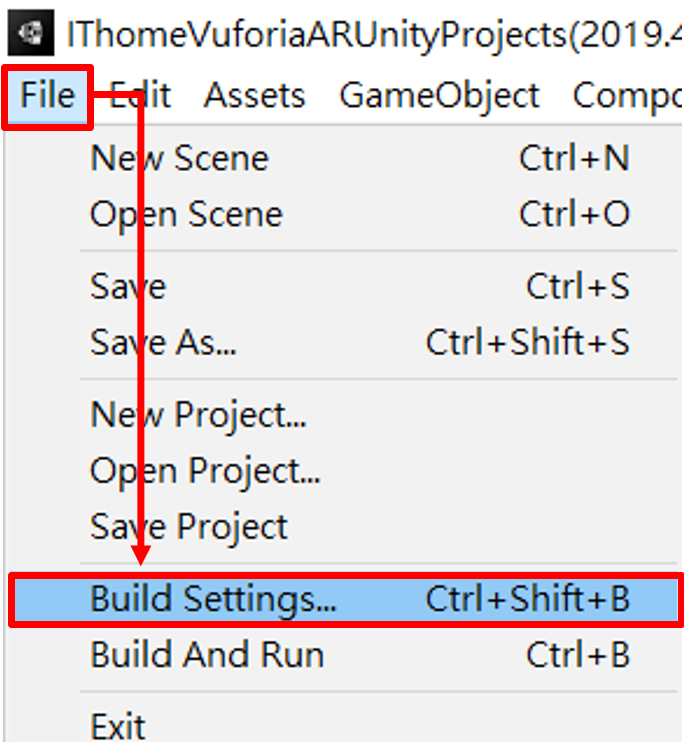Open the GameObject menu
The image size is (684, 742).
coord(439,96)
